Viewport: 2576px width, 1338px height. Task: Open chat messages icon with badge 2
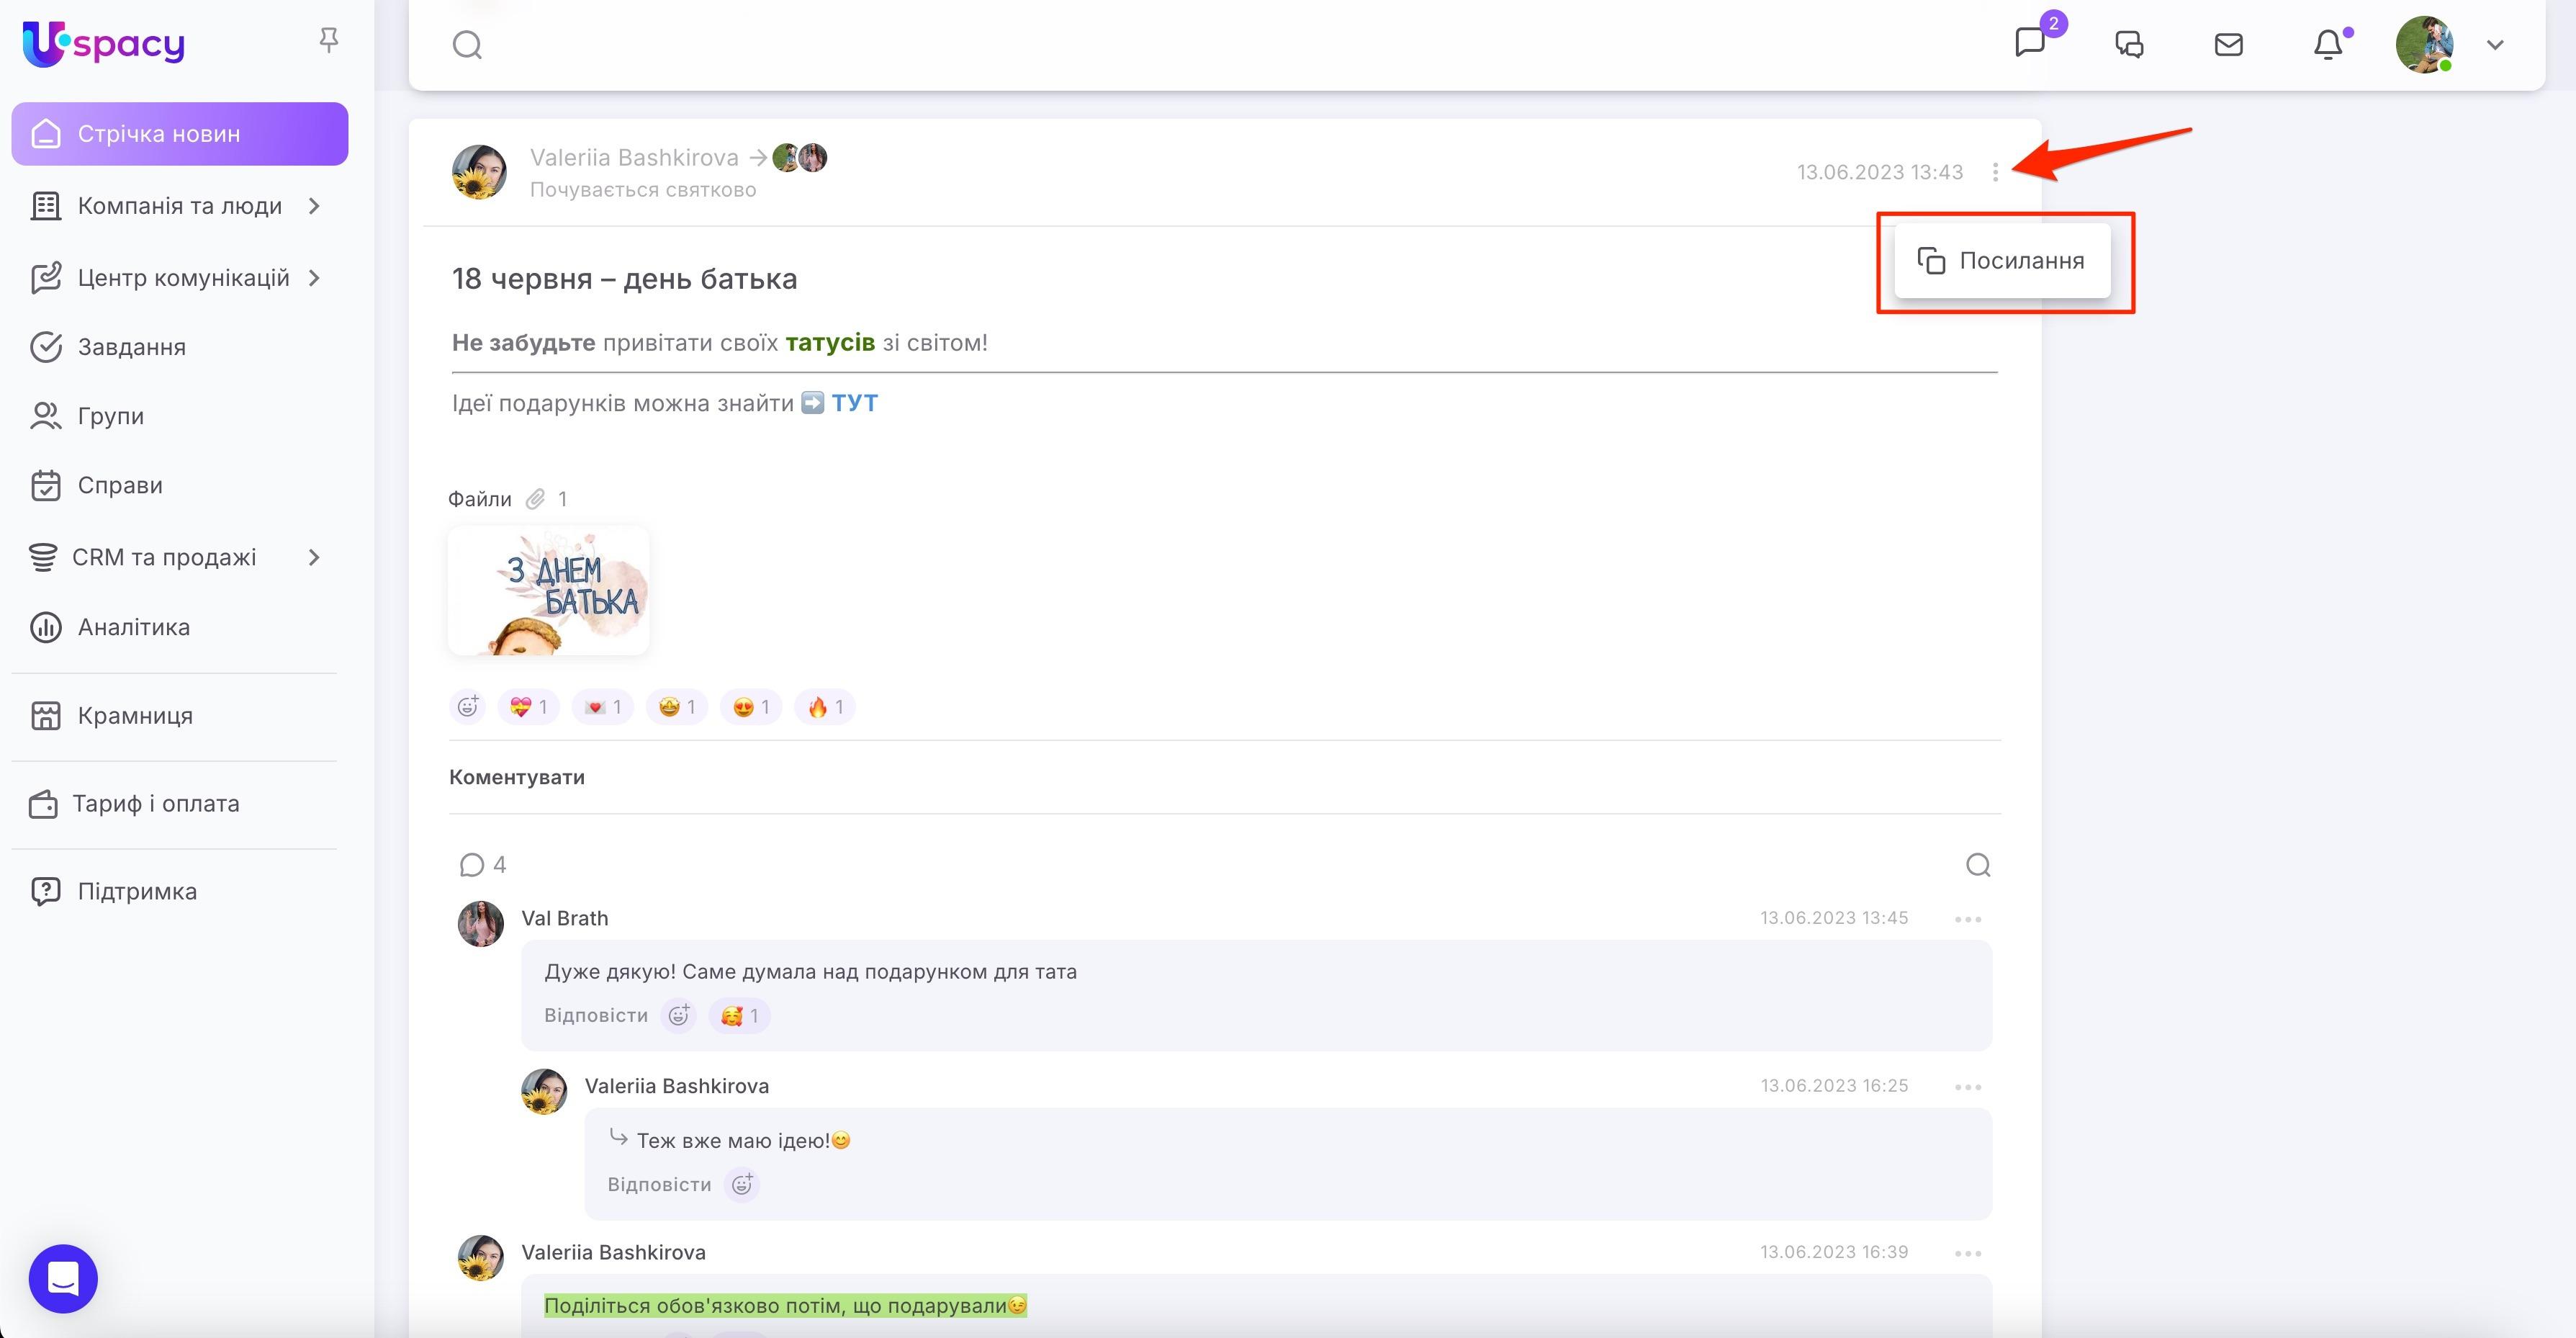pos(2030,43)
